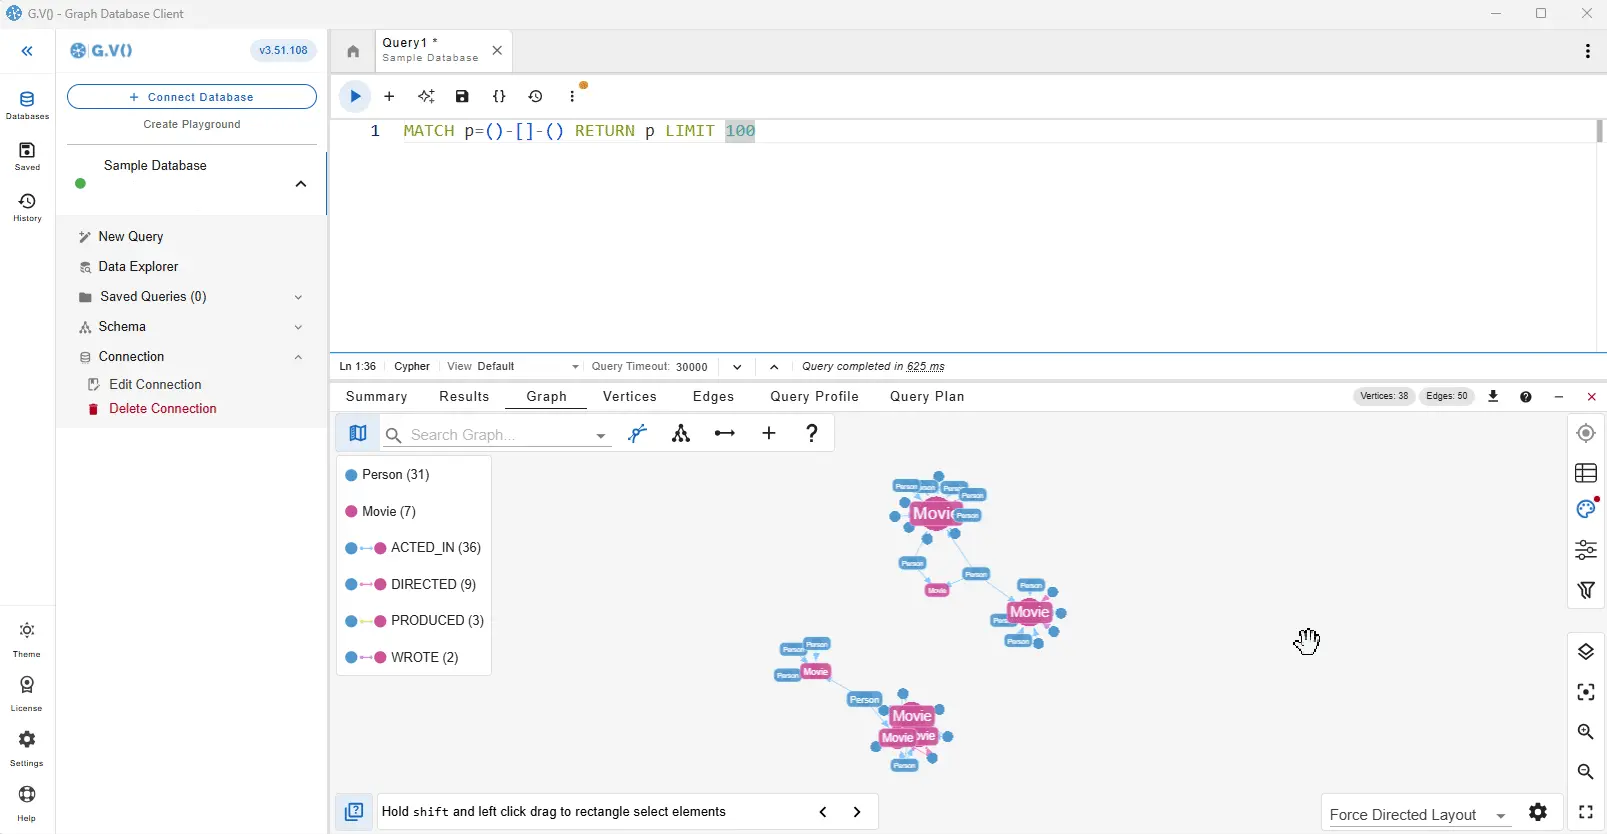The image size is (1607, 834).
Task: Add a vertex with the graph plus icon
Action: [769, 433]
